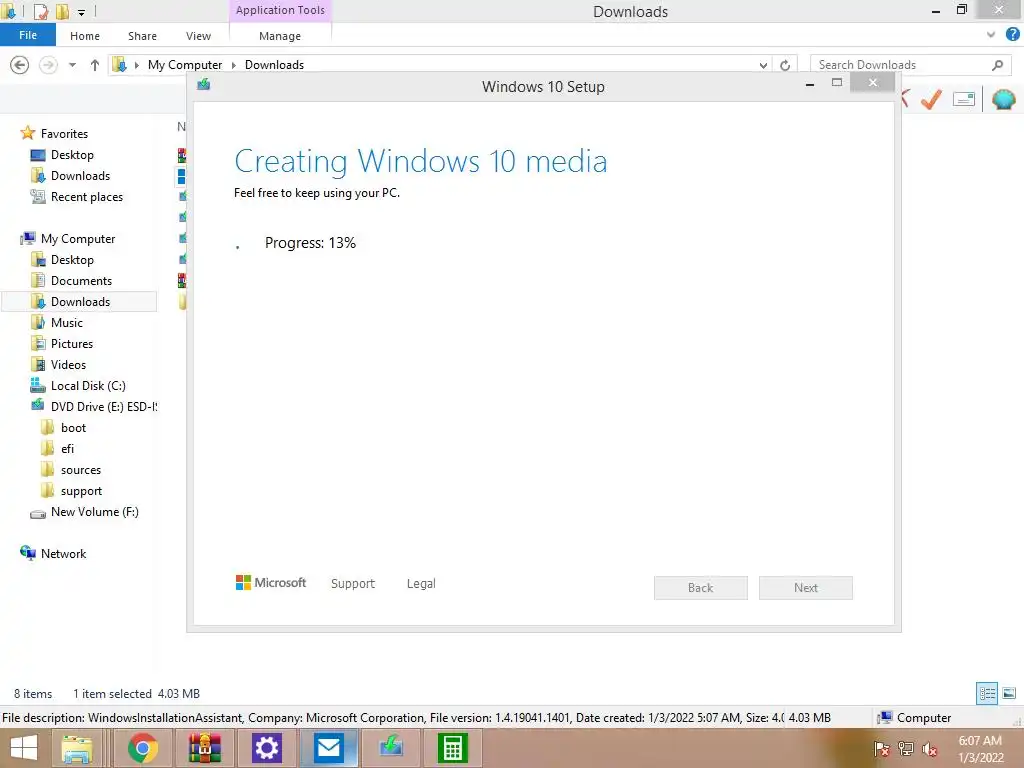This screenshot has height=768, width=1024.
Task: Click the Properties icon in quick access toolbar
Action: pyautogui.click(x=40, y=11)
